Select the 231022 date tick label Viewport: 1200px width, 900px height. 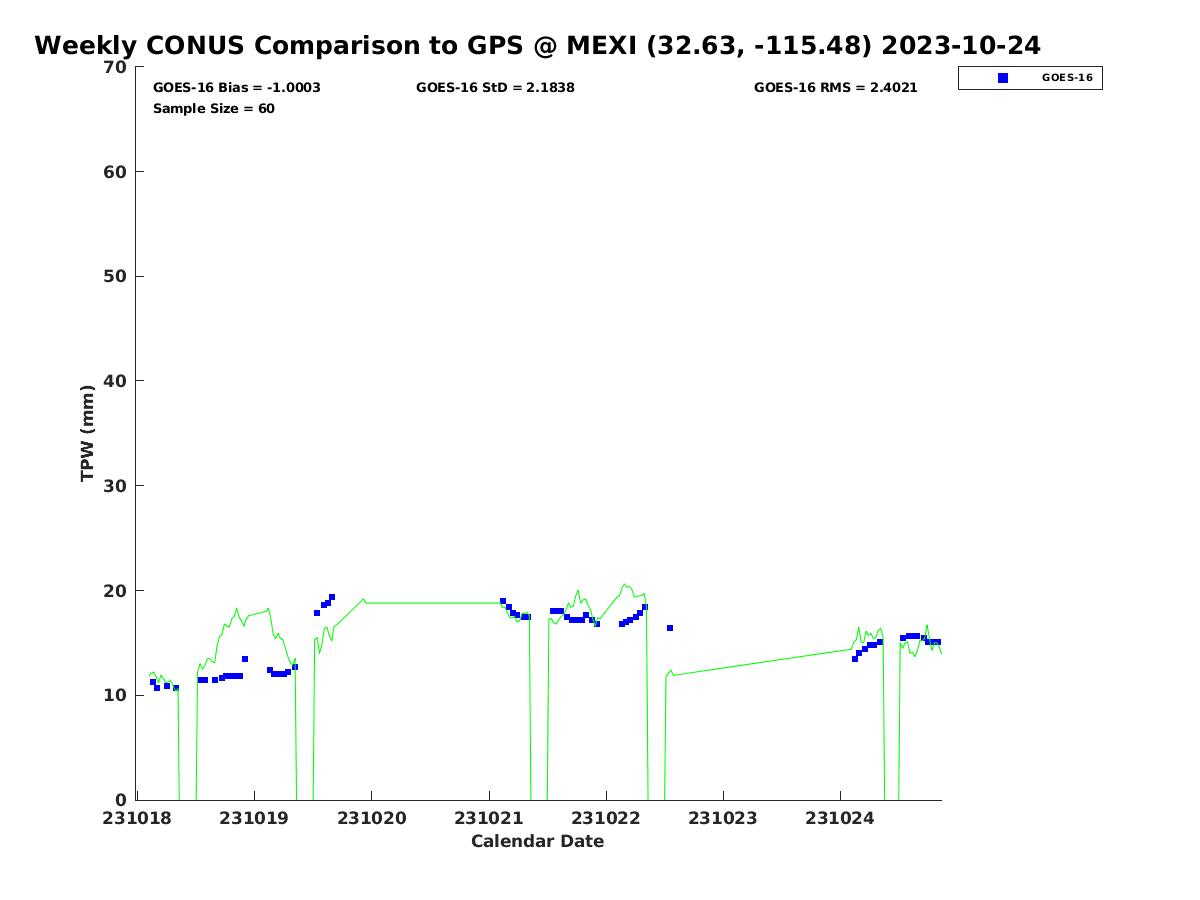click(x=606, y=818)
